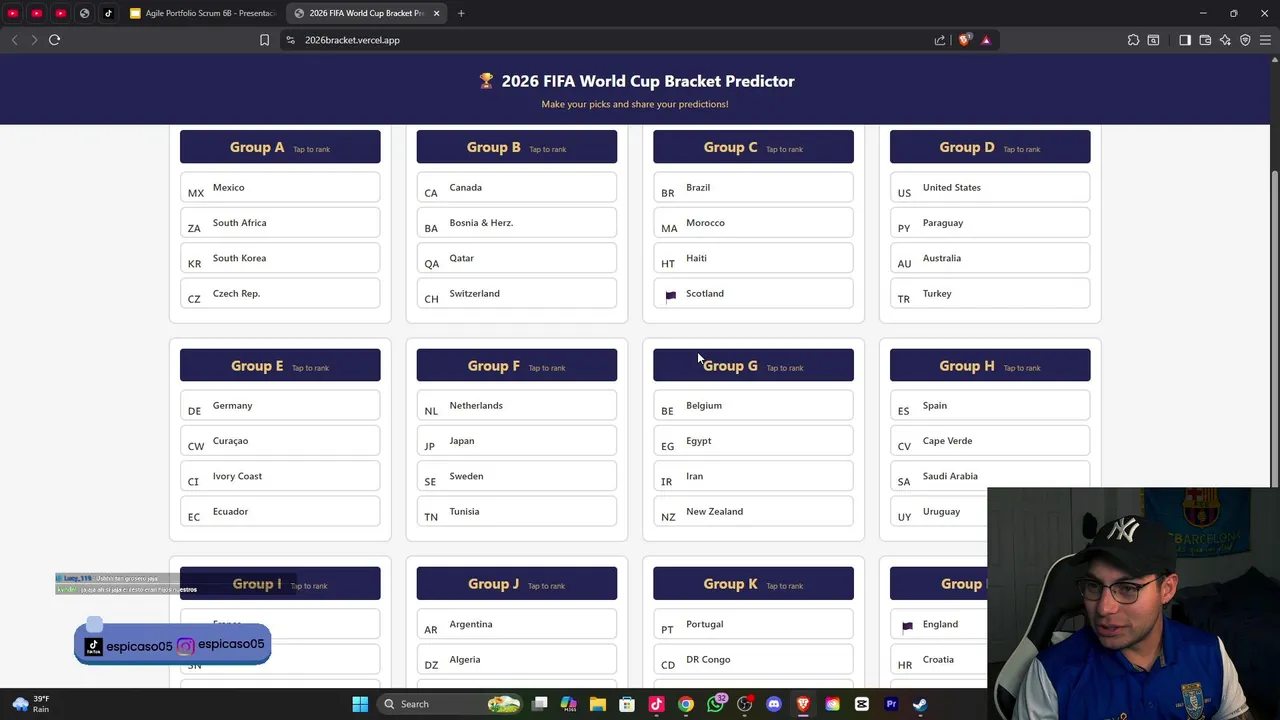Open Steam from the taskbar
Image resolution: width=1280 pixels, height=720 pixels.
tap(920, 704)
